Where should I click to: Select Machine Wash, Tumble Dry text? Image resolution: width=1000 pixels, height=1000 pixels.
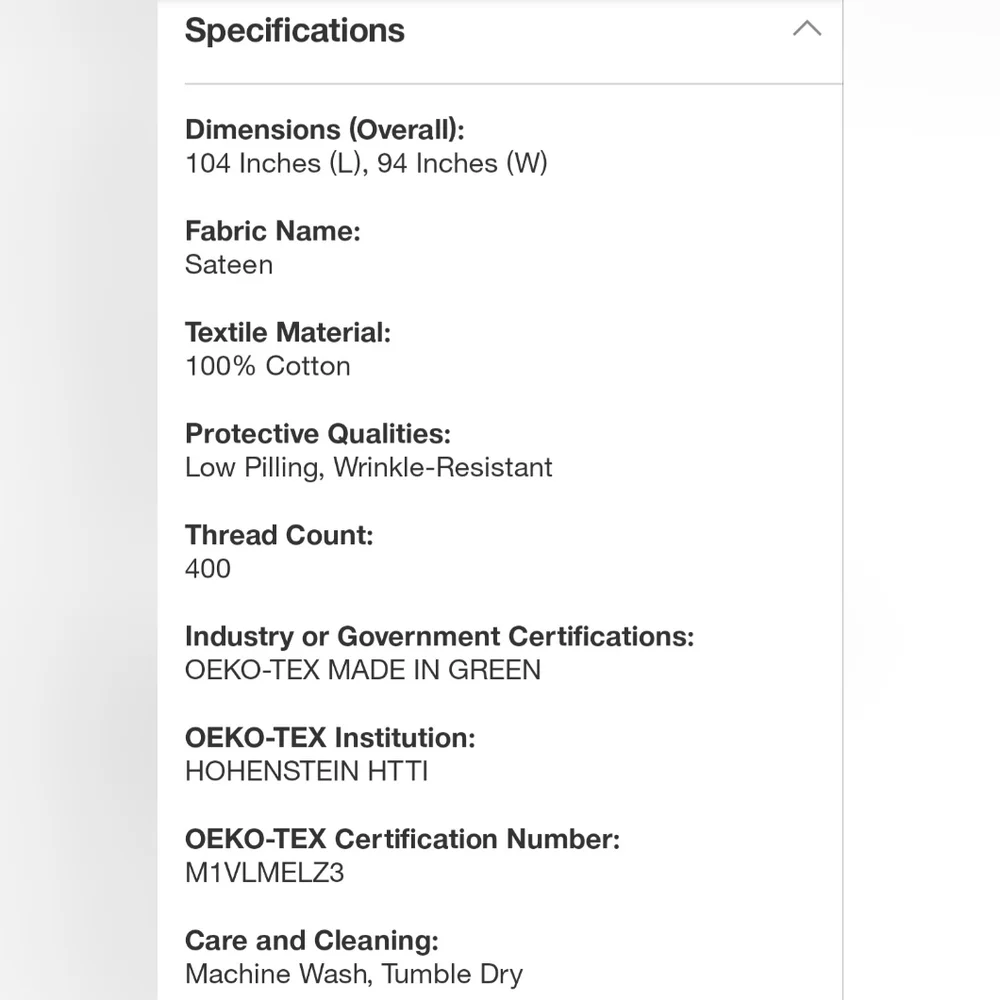[354, 974]
